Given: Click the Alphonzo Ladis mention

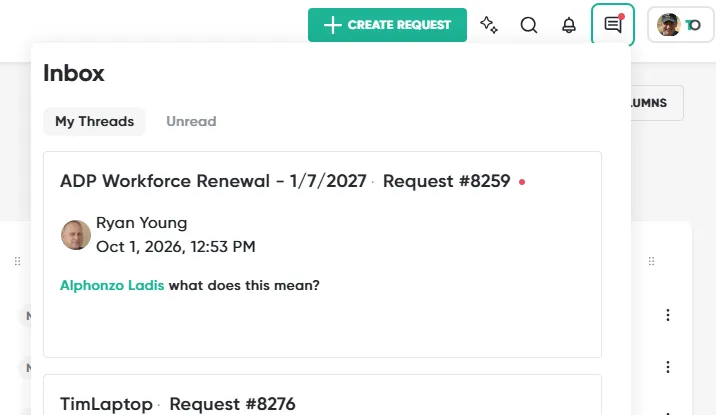Looking at the screenshot, I should pyautogui.click(x=112, y=285).
